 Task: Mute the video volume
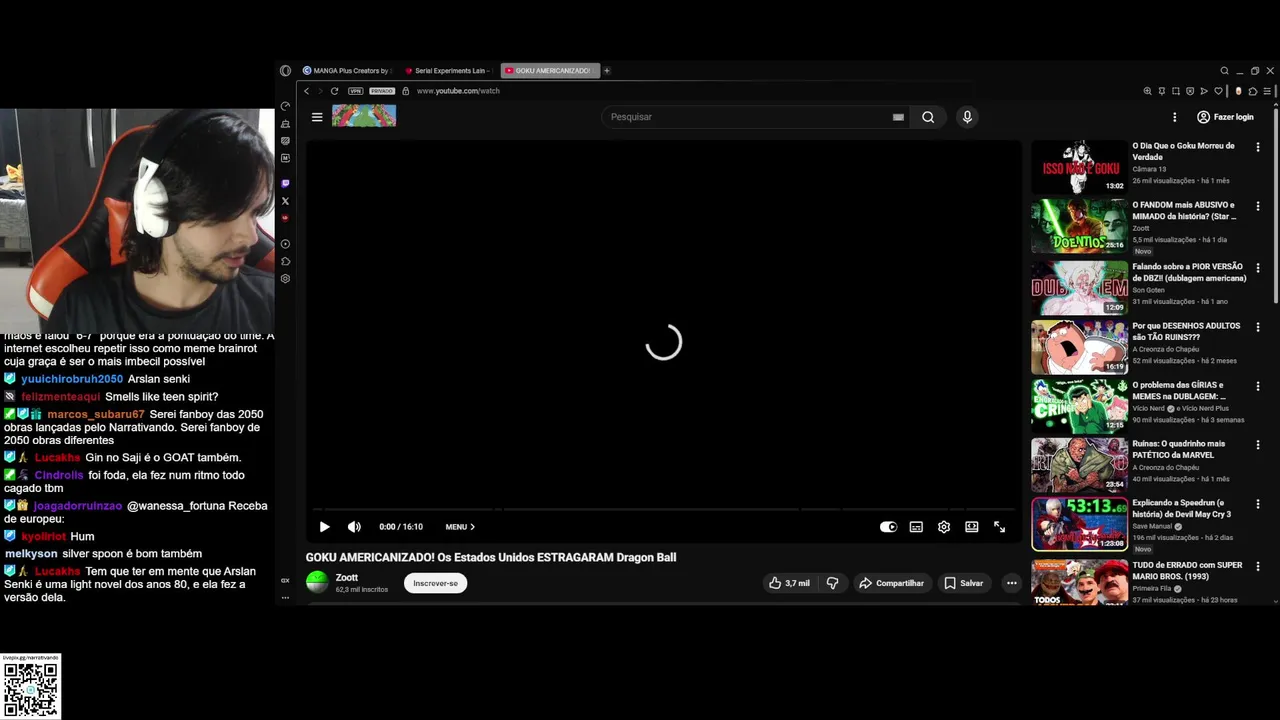[354, 527]
